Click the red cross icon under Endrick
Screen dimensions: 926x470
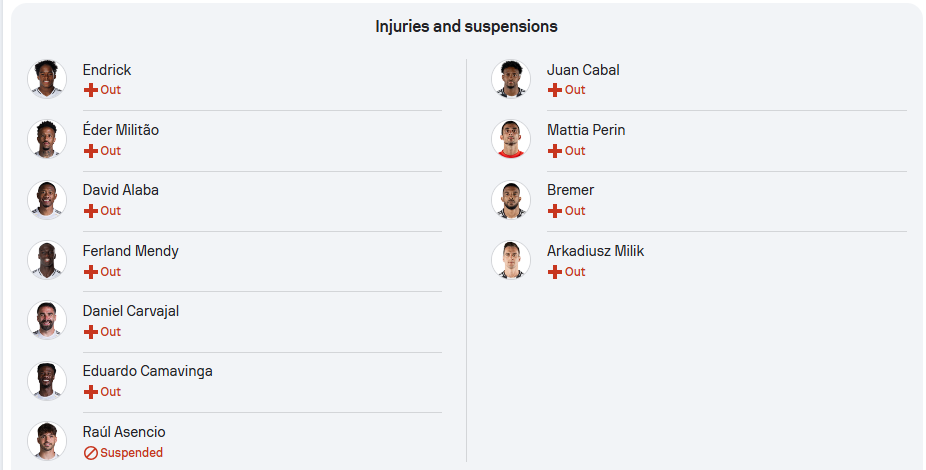point(90,90)
